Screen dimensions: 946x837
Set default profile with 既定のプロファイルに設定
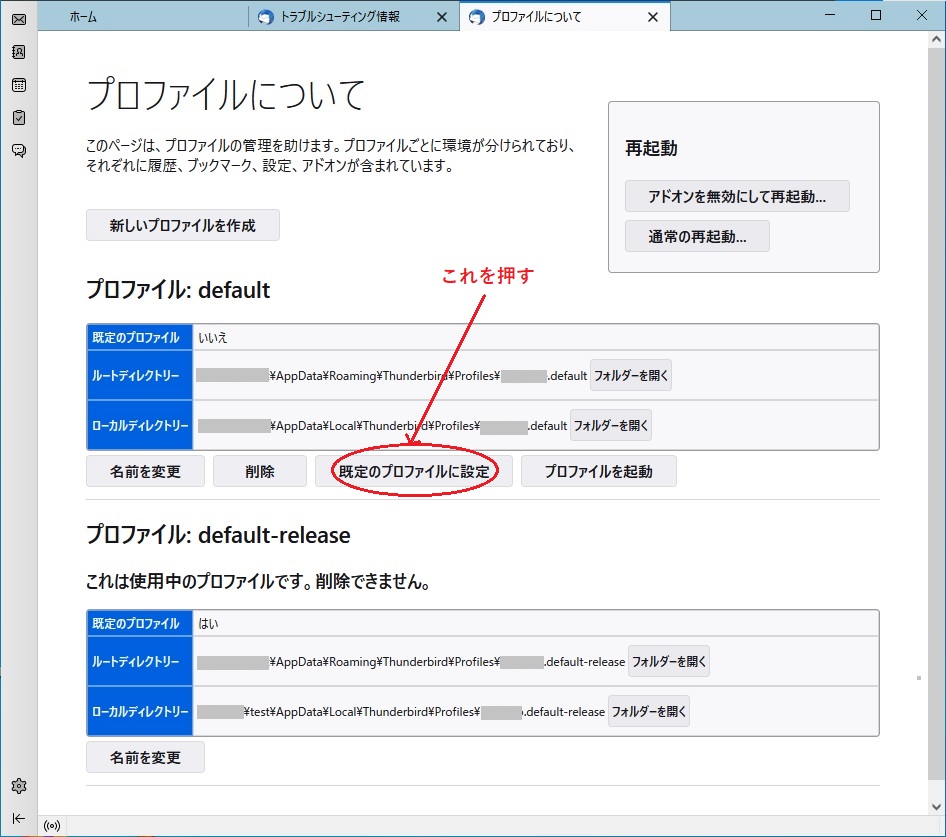[x=413, y=472]
